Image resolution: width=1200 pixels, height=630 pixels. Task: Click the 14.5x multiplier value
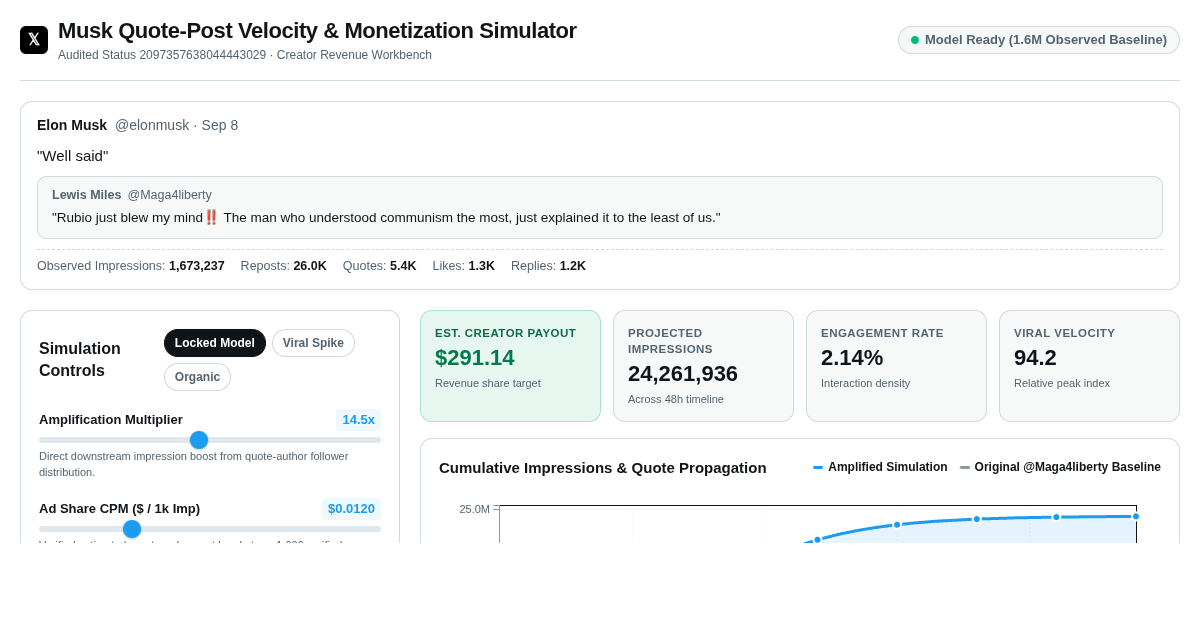(x=358, y=420)
